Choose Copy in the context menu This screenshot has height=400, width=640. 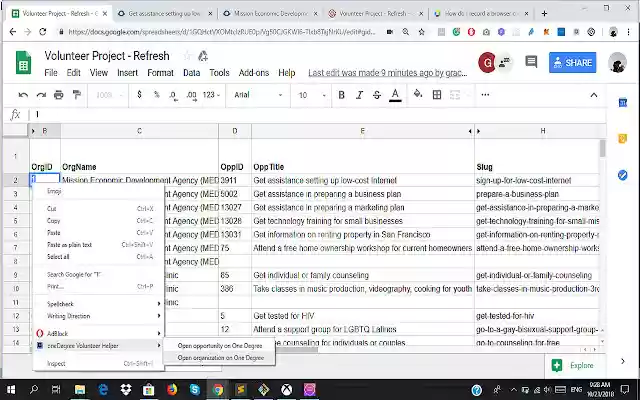(99, 221)
